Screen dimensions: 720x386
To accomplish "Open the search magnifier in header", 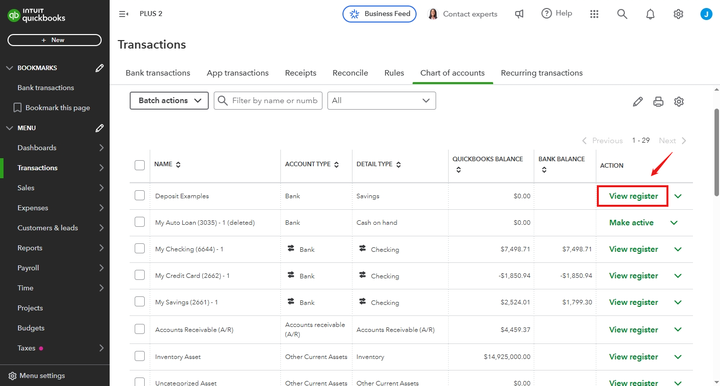I will coord(622,14).
